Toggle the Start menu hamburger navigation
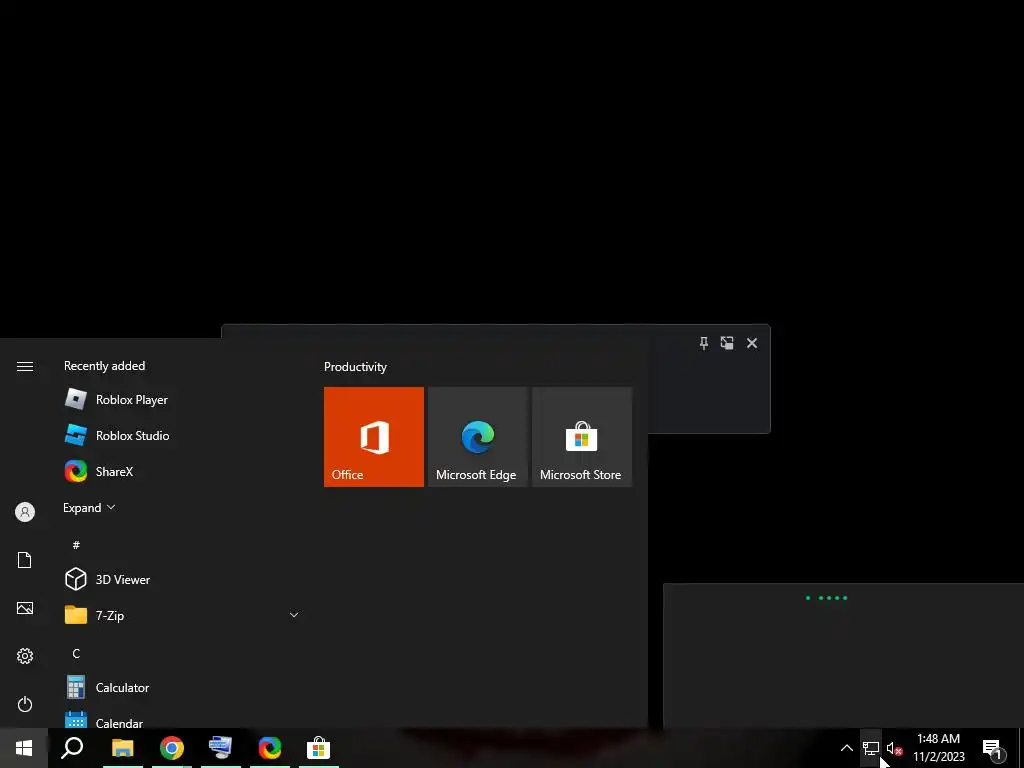The image size is (1024, 768). (x=25, y=366)
